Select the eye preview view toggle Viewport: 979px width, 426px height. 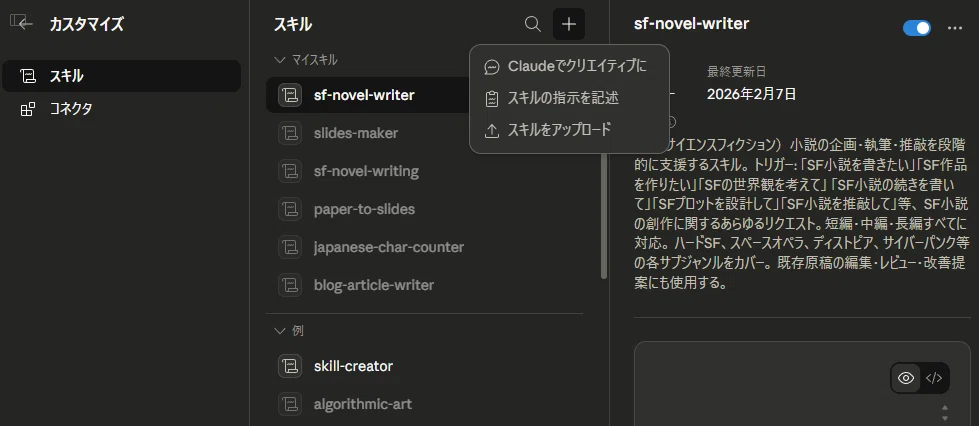[x=906, y=378]
